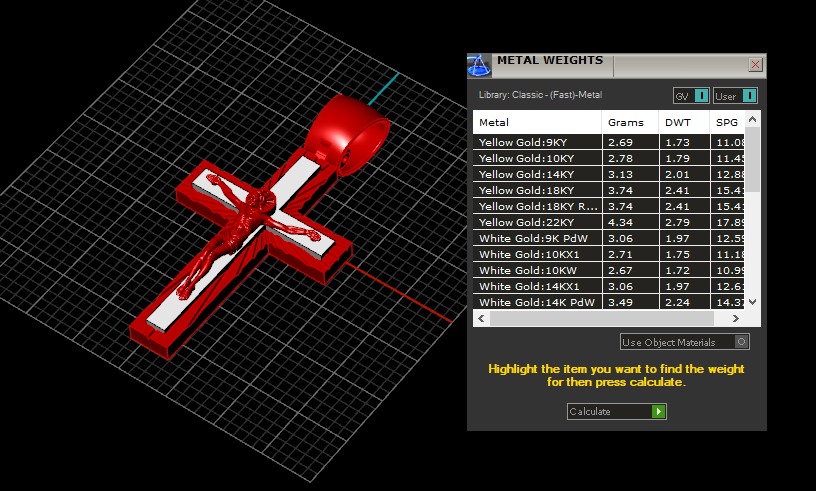Image resolution: width=816 pixels, height=491 pixels.
Task: Select the White Gold:14K PdW row
Action: coord(609,302)
